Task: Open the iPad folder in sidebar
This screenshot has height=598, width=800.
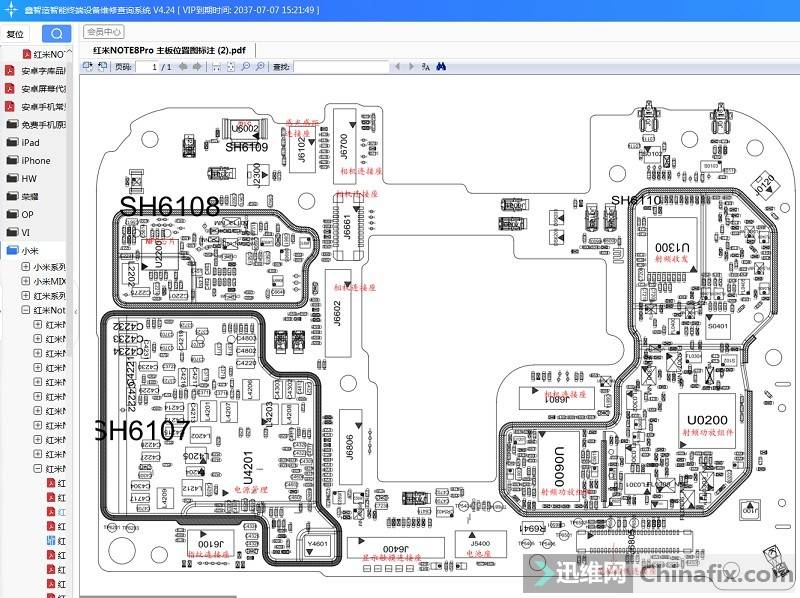Action: pyautogui.click(x=30, y=142)
